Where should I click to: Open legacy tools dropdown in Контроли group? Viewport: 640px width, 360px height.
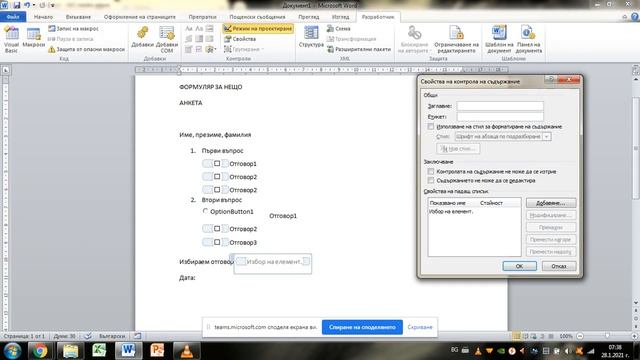coord(211,49)
